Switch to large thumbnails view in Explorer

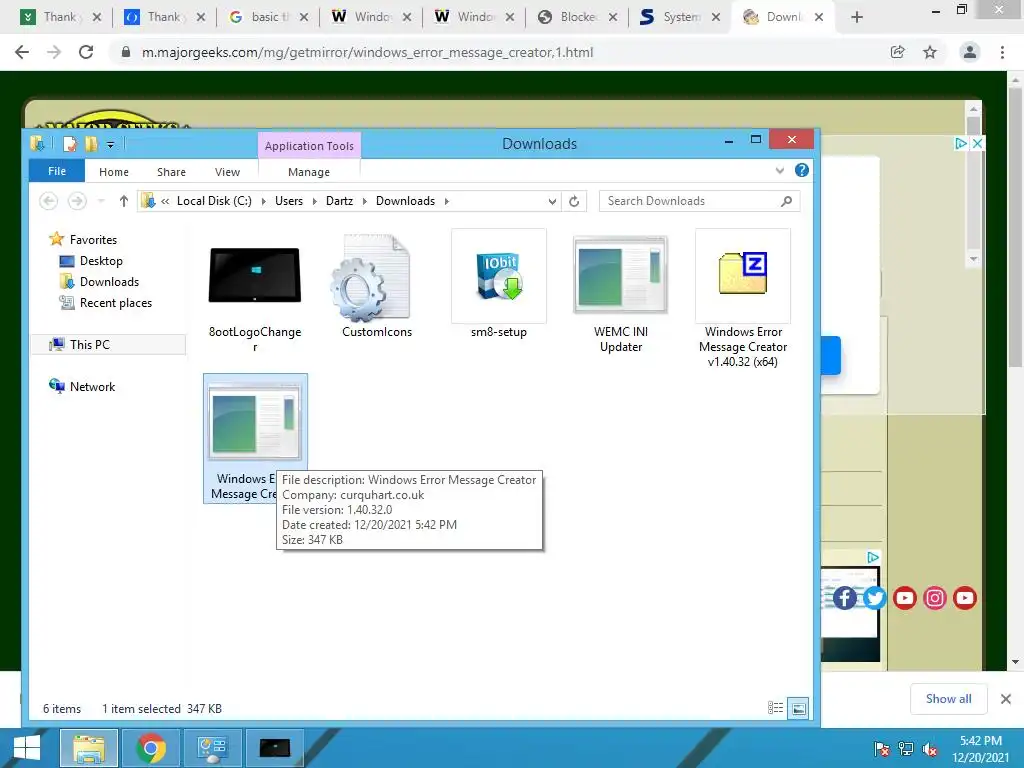tap(799, 708)
